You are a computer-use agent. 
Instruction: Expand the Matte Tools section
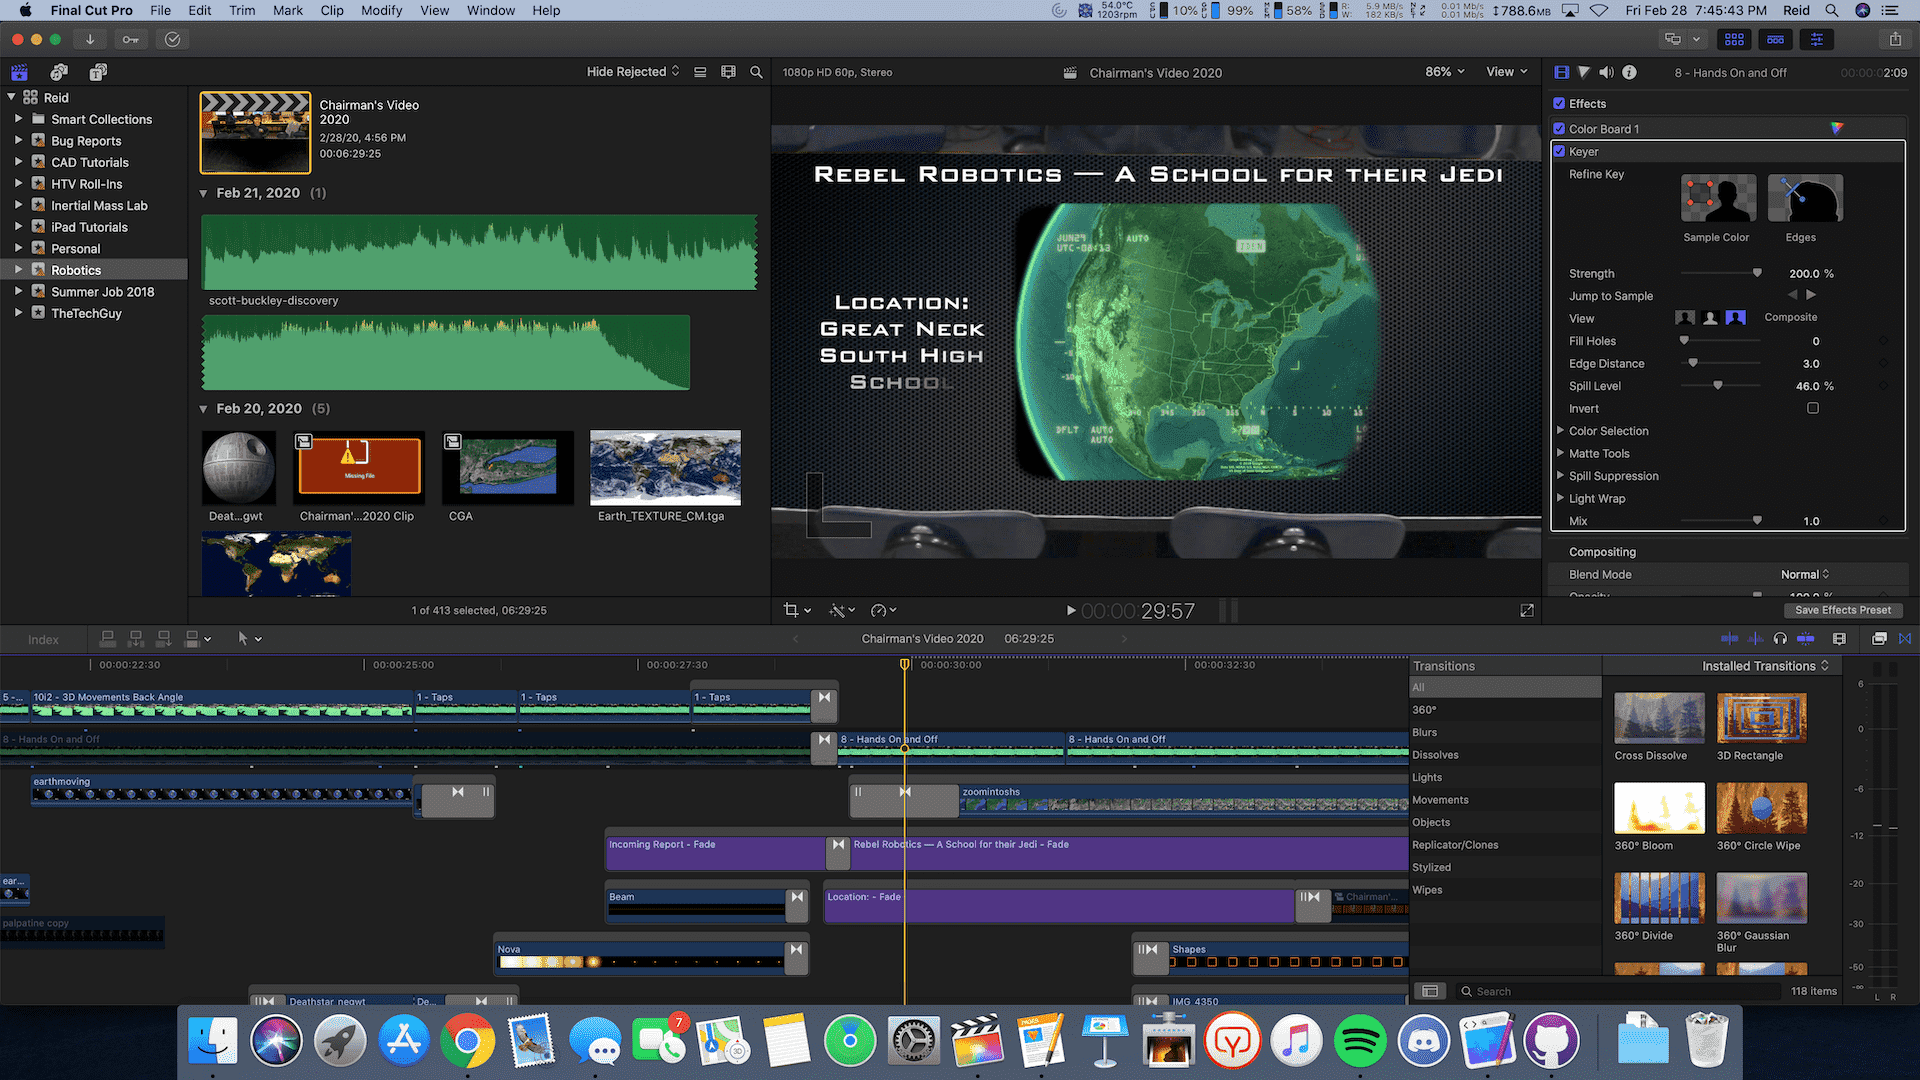1562,453
